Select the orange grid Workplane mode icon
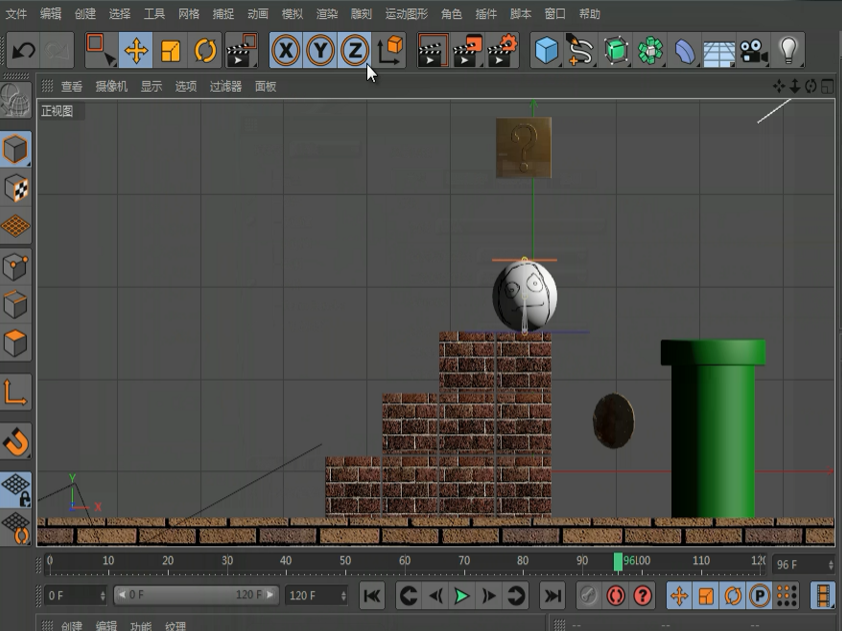Viewport: 842px width, 631px height. (16, 226)
